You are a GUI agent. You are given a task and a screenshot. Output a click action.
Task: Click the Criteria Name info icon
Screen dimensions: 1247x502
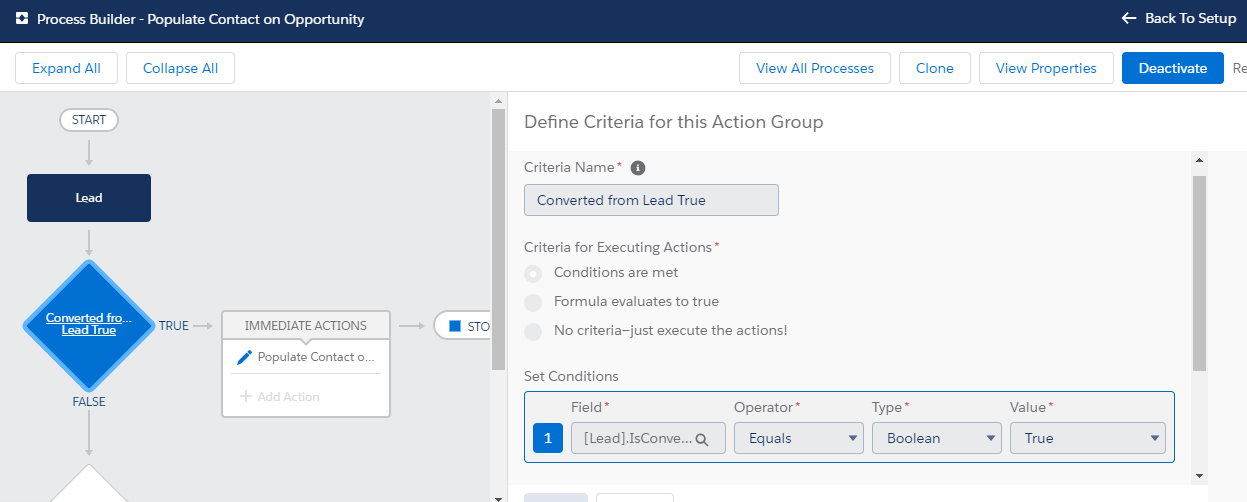point(638,168)
